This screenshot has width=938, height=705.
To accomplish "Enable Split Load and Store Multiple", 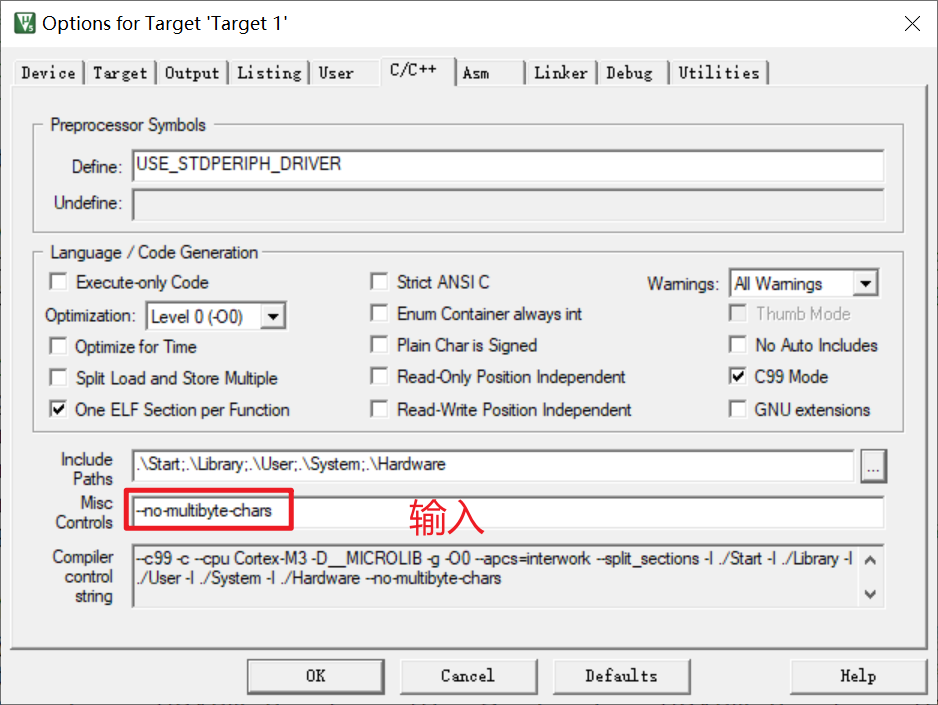I will point(58,378).
